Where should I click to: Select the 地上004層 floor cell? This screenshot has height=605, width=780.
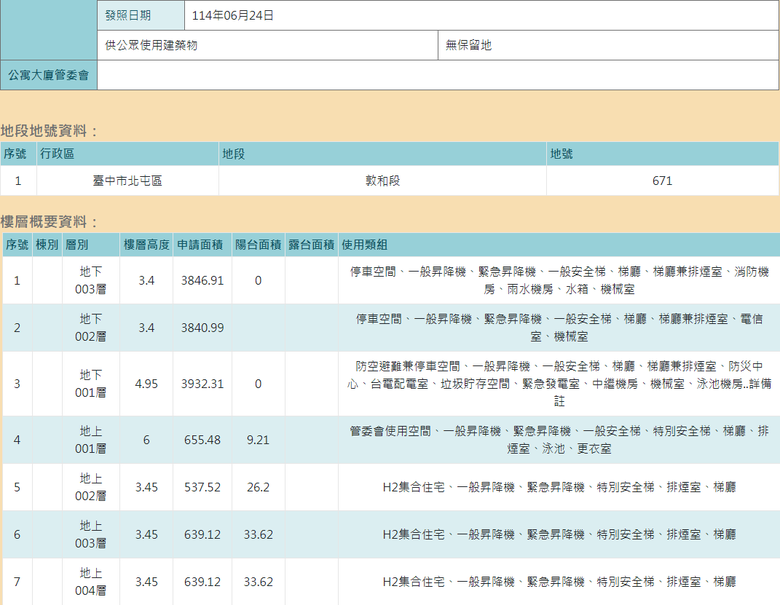coord(91,582)
